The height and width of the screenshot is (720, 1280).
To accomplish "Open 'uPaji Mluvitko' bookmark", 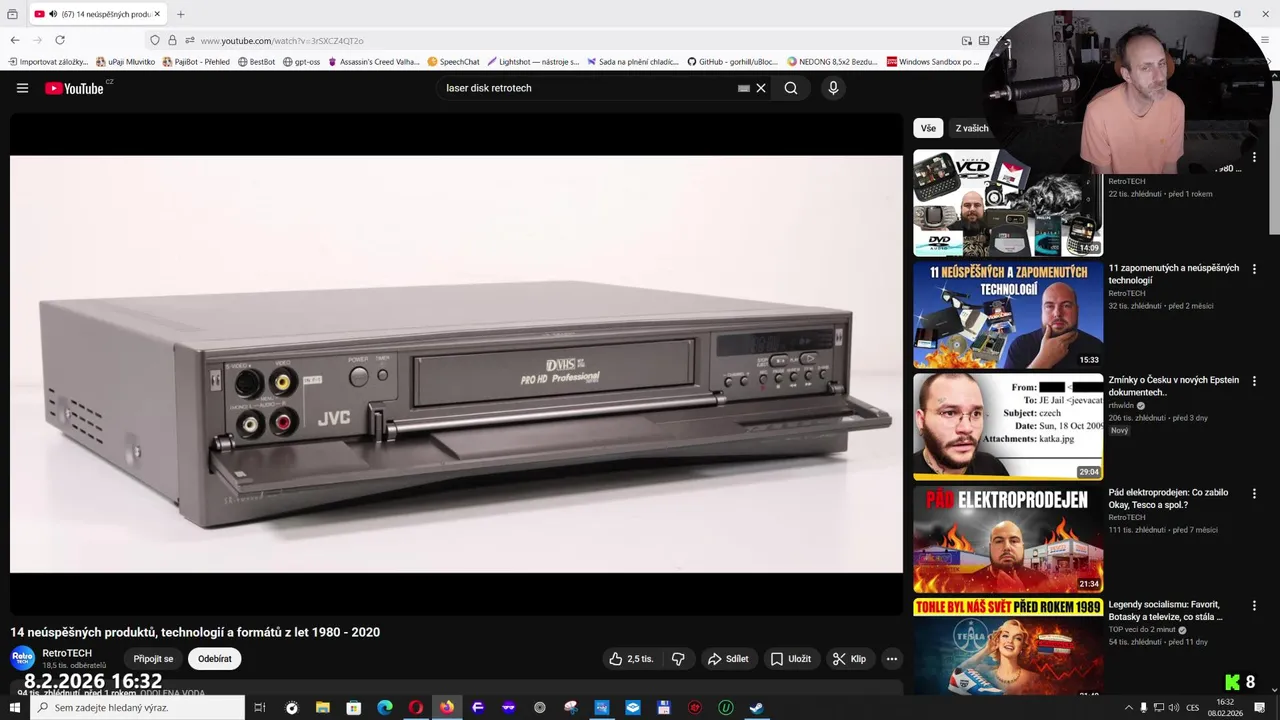I will 126,62.
